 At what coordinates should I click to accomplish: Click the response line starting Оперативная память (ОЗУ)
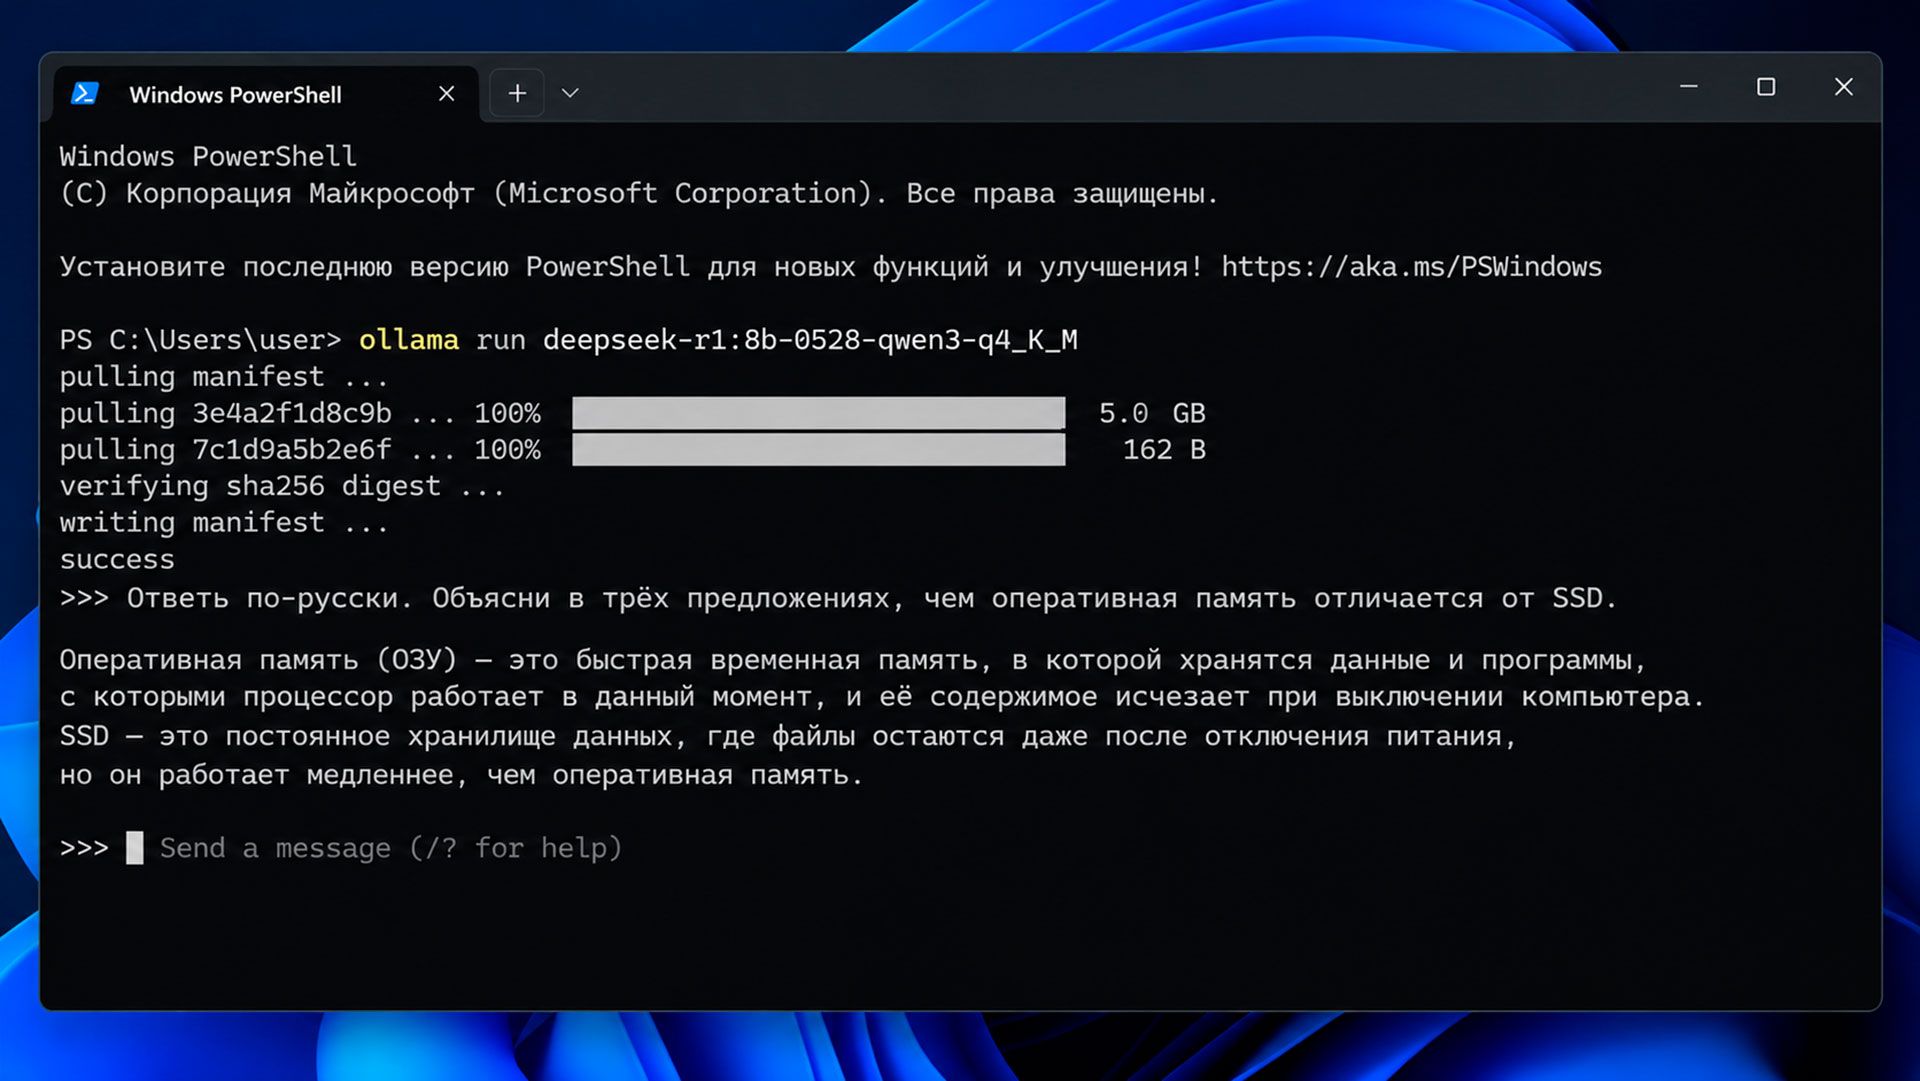coord(852,661)
